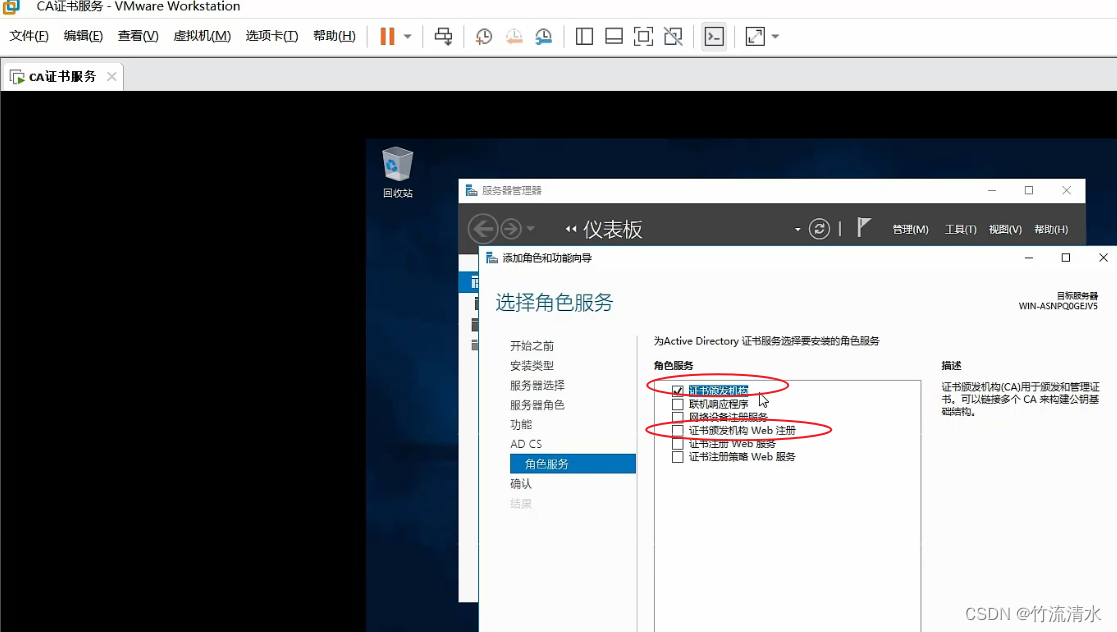Open the VMware console view icon

pyautogui.click(x=714, y=36)
